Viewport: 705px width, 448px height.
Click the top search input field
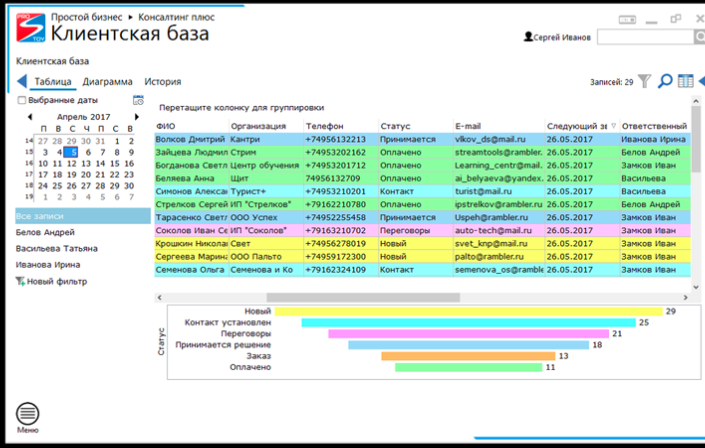[646, 37]
